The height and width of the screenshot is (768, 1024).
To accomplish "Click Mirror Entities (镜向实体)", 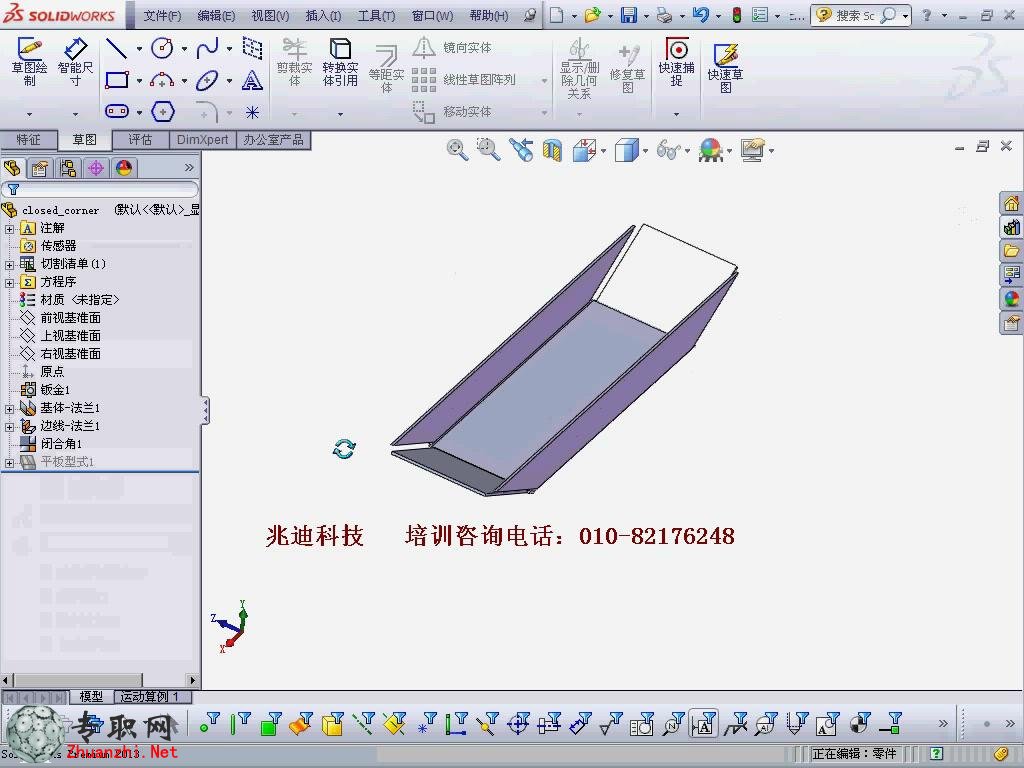I will click(453, 48).
